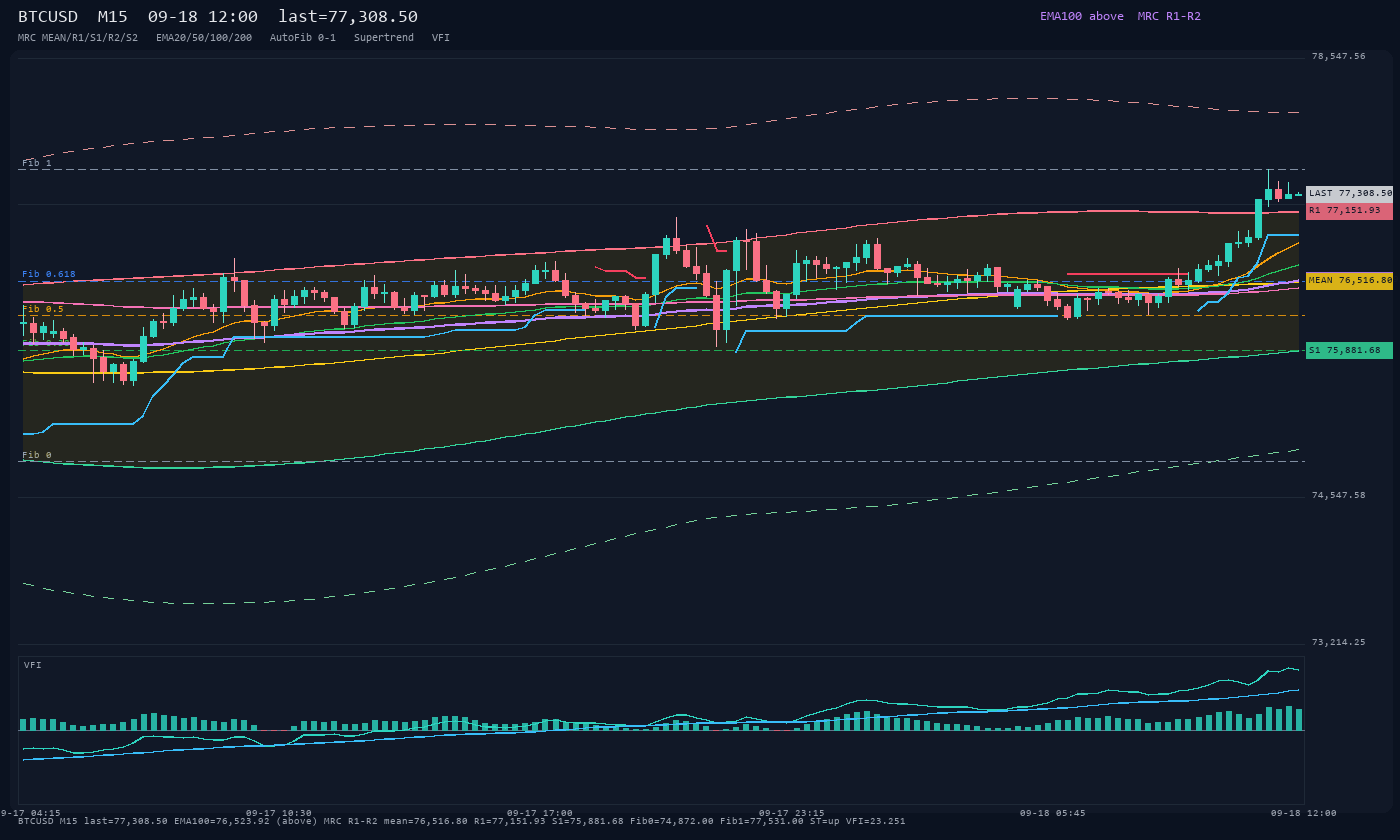
Task: Click the bottom status summary line
Action: [x=462, y=821]
